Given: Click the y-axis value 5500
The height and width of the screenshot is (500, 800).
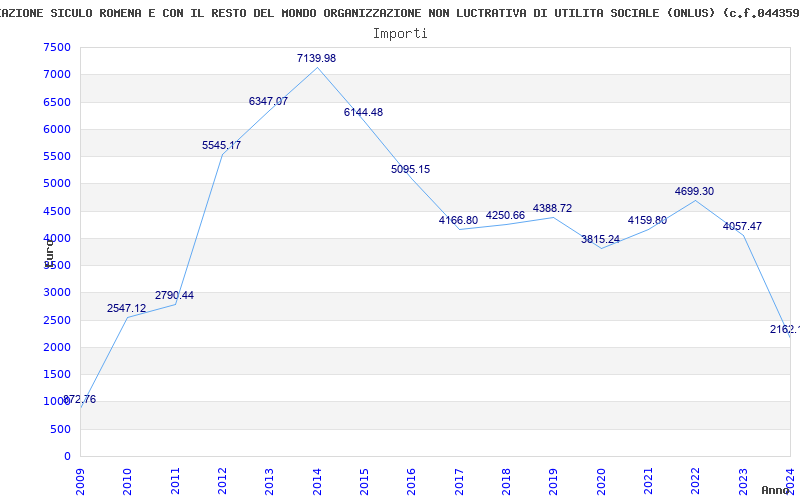Looking at the screenshot, I should pos(58,156).
